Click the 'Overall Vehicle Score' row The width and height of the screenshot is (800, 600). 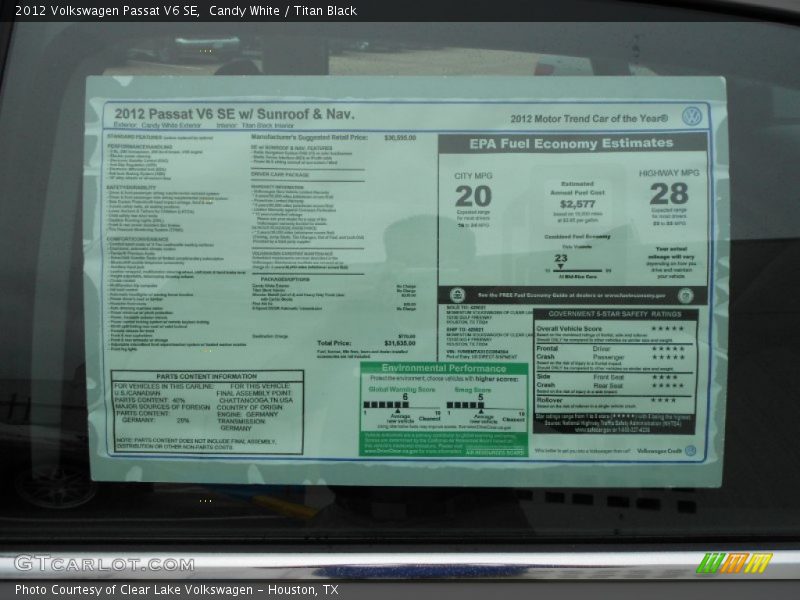[610, 329]
